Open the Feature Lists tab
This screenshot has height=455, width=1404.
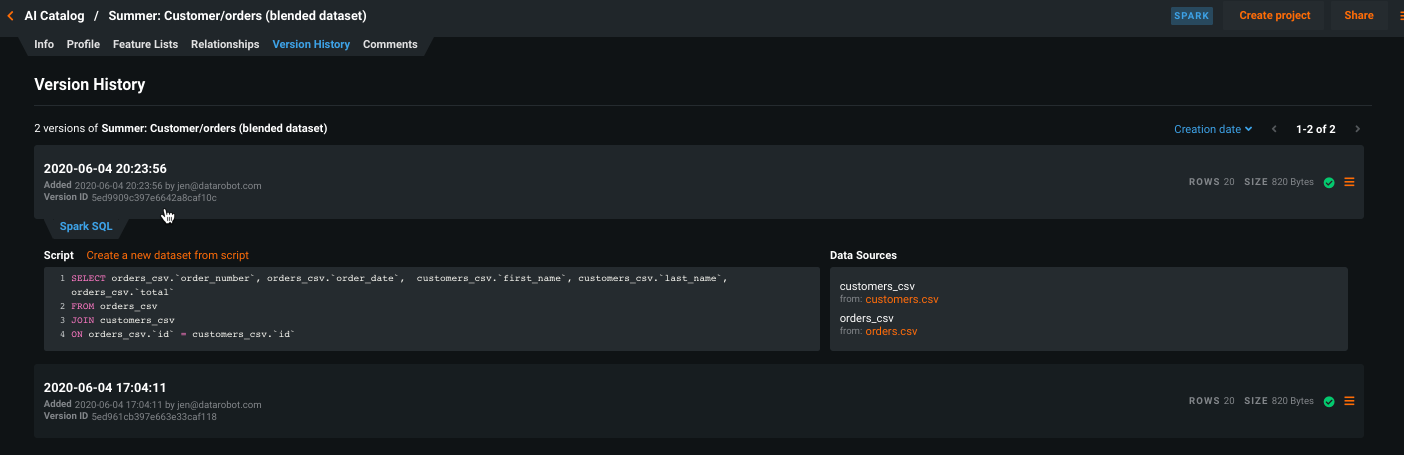(x=145, y=45)
